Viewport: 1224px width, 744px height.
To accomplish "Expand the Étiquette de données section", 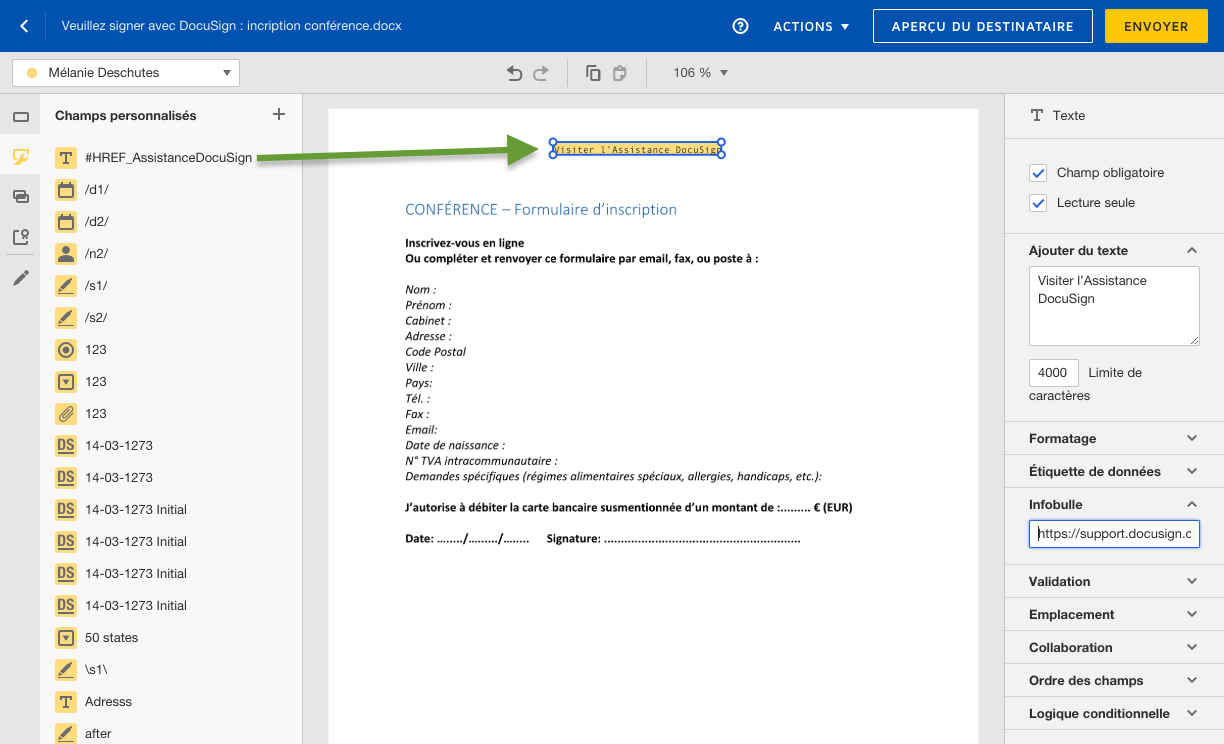I will (x=1191, y=472).
